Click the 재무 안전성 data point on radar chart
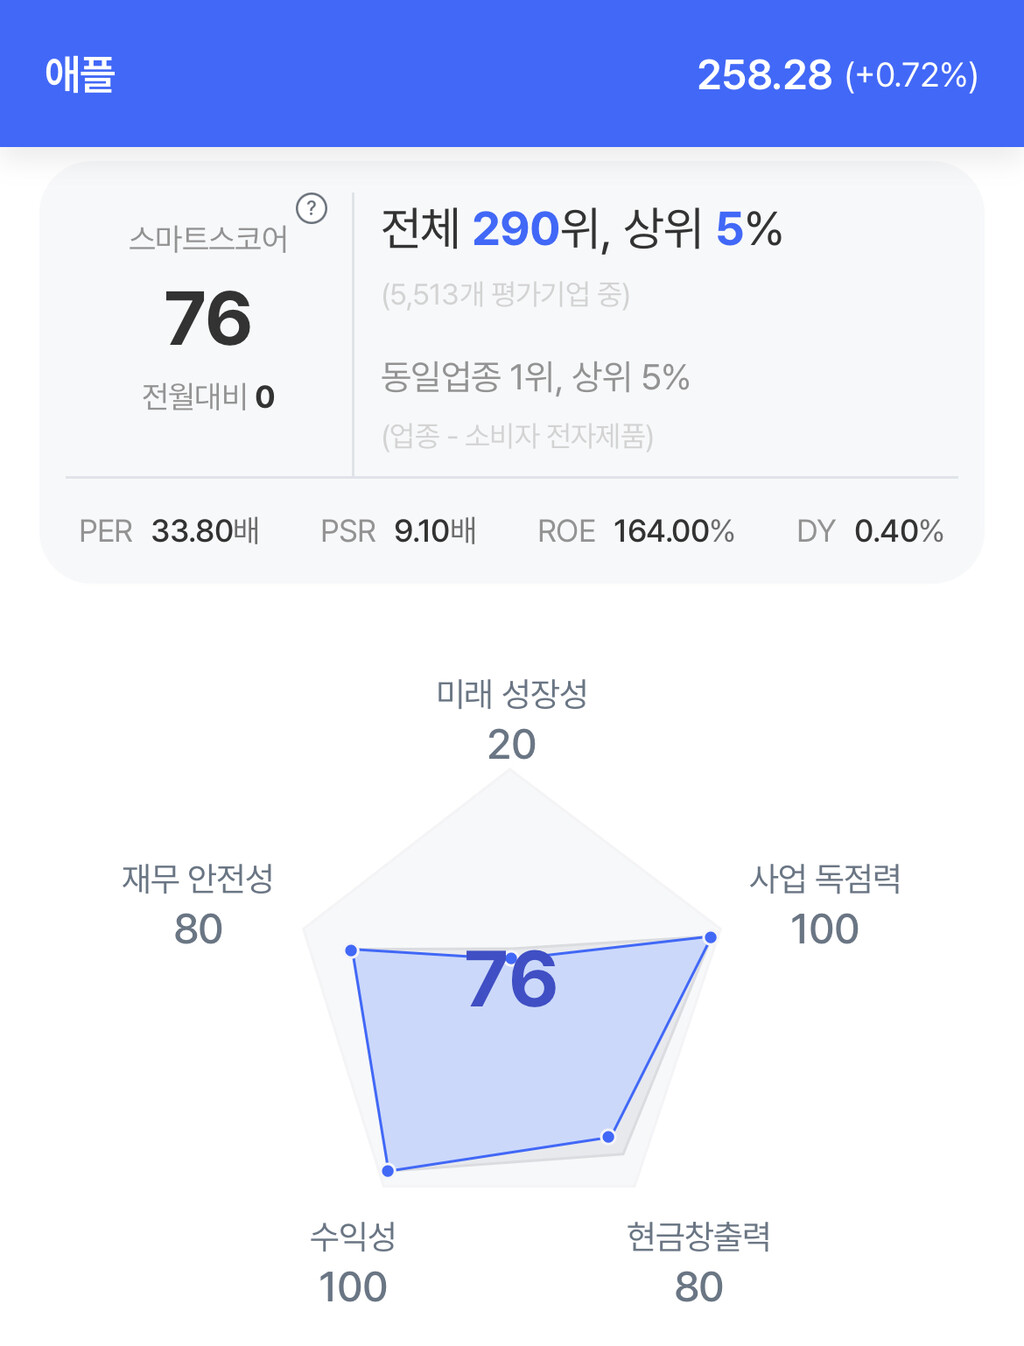The width and height of the screenshot is (1024, 1346). pos(351,950)
